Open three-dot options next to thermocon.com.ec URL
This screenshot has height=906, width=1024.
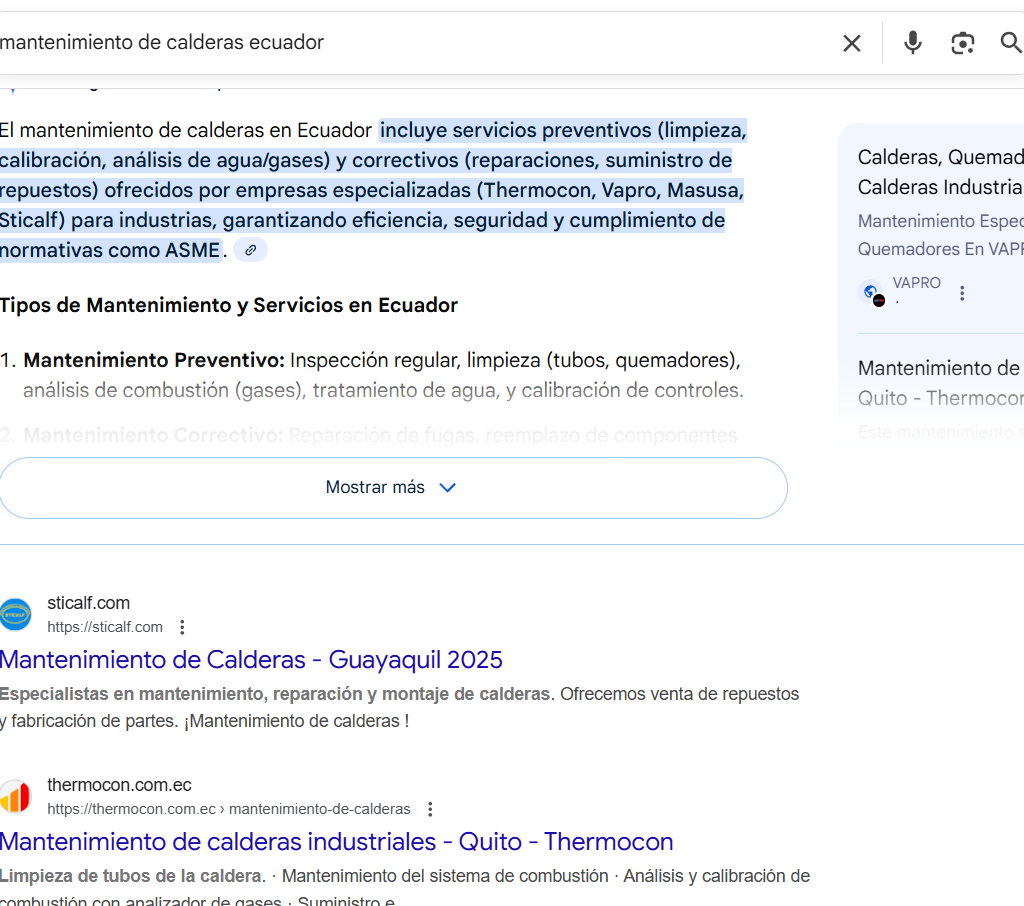click(x=430, y=809)
